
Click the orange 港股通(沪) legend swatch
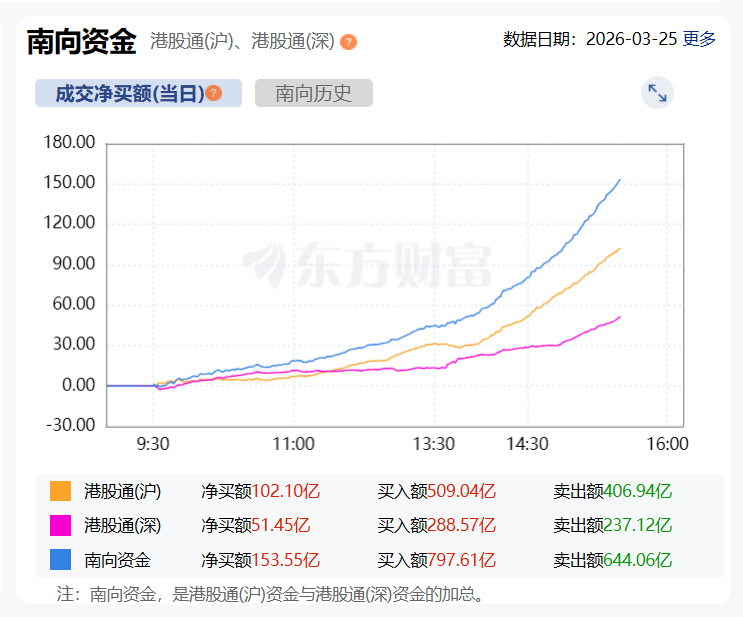click(60, 491)
